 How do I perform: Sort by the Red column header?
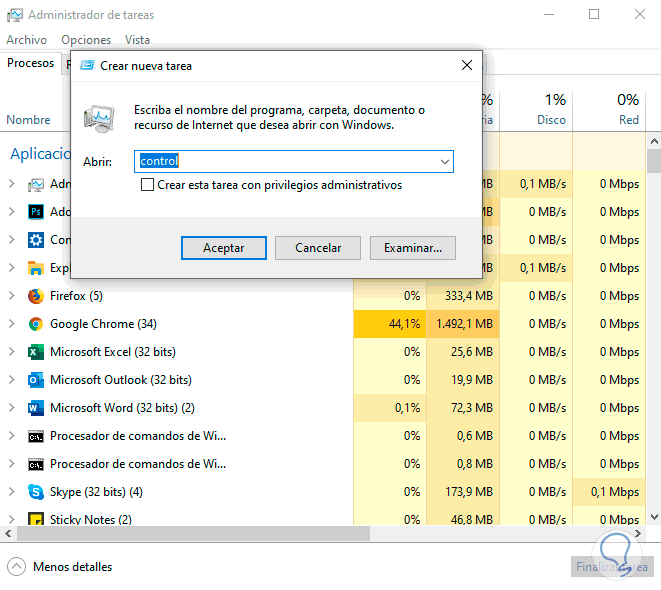coord(629,120)
